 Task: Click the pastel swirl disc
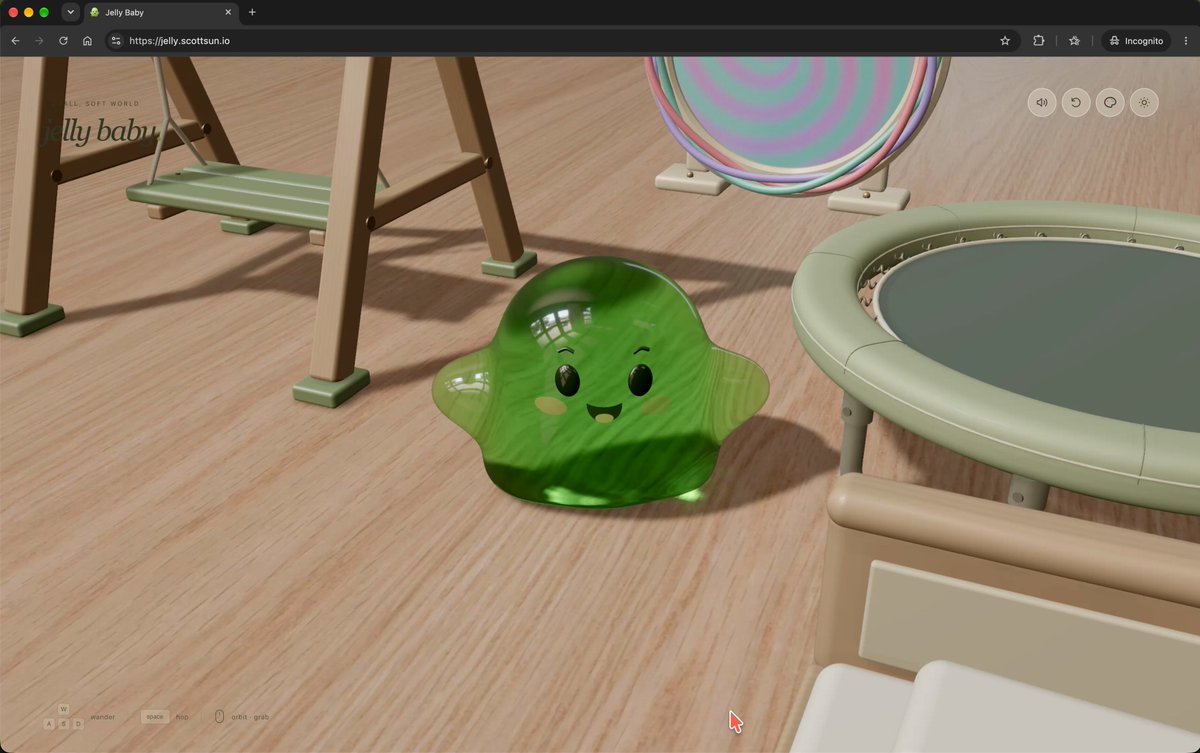pos(796,113)
